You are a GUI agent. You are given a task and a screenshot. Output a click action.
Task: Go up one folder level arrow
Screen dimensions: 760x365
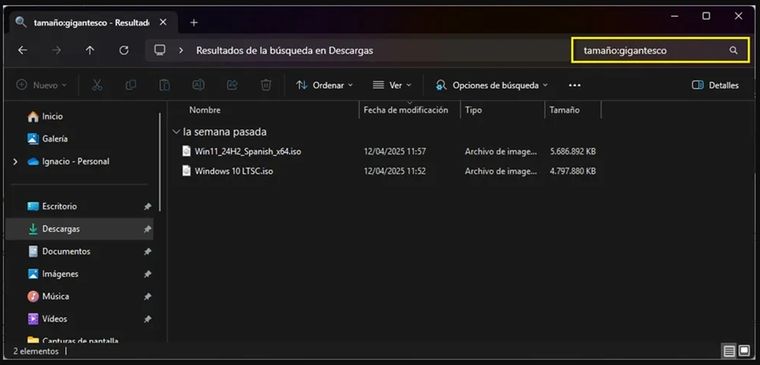click(x=90, y=50)
